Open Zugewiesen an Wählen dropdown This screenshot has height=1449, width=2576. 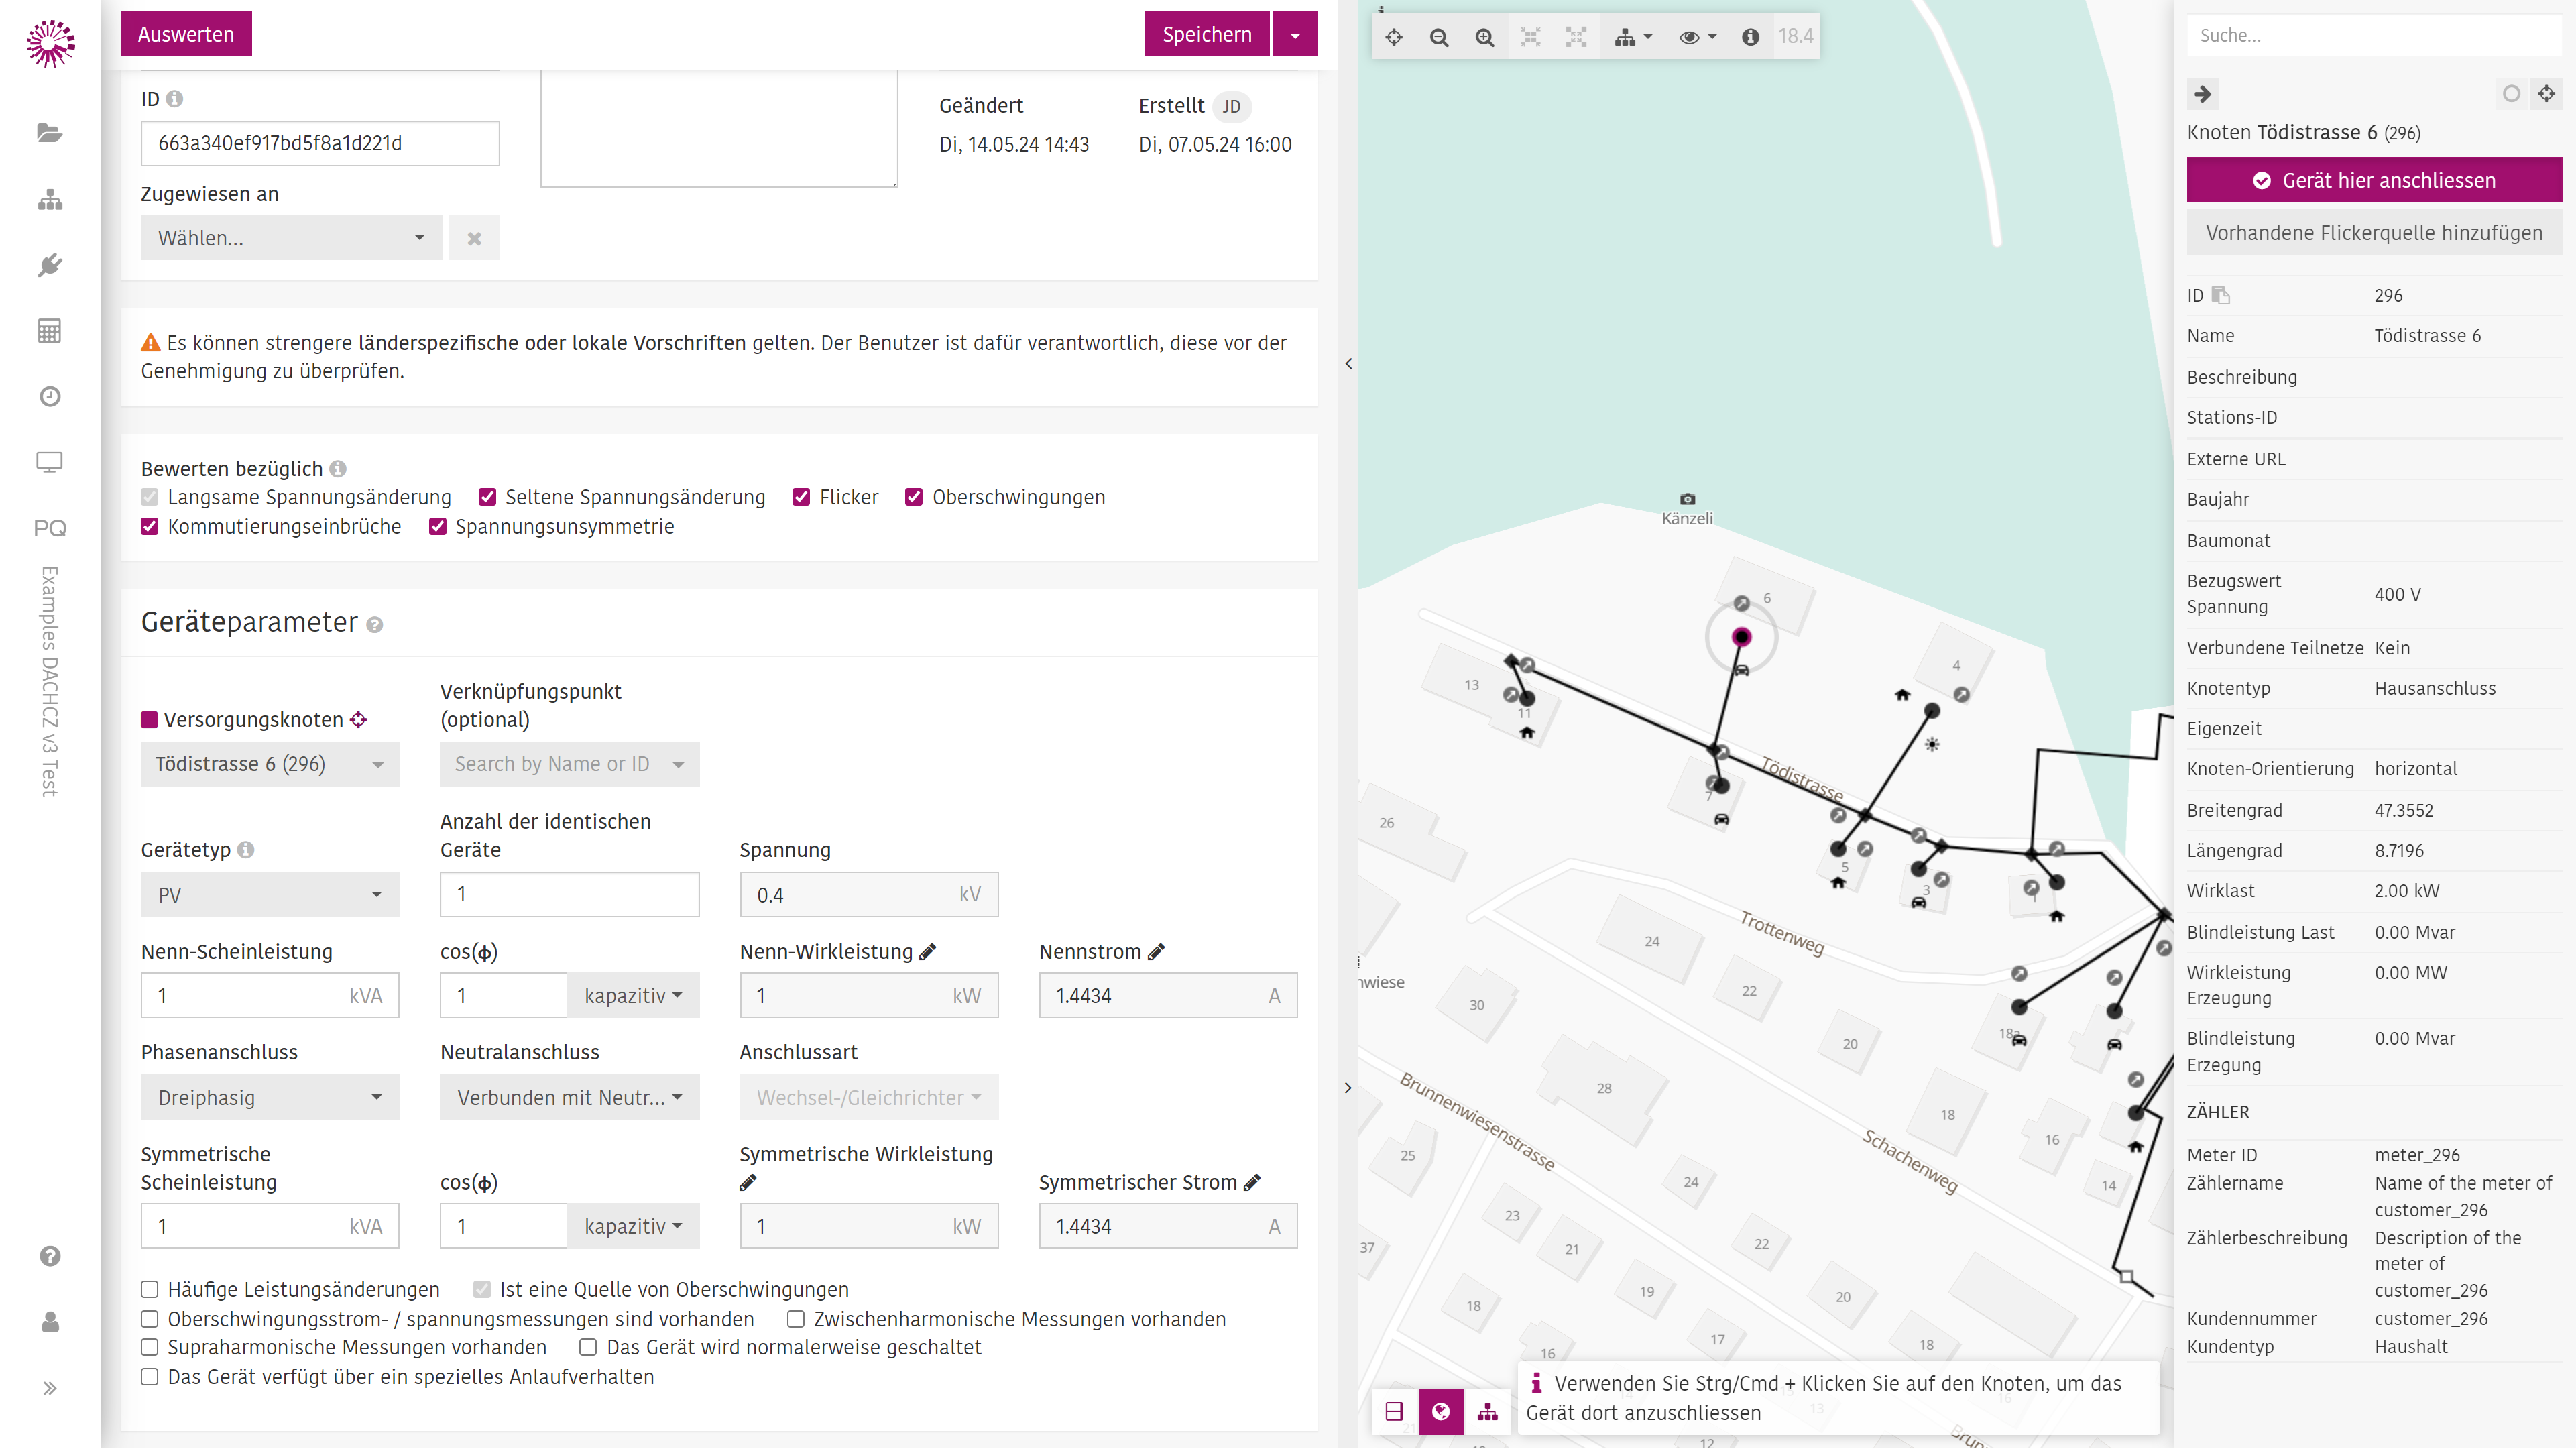(291, 238)
